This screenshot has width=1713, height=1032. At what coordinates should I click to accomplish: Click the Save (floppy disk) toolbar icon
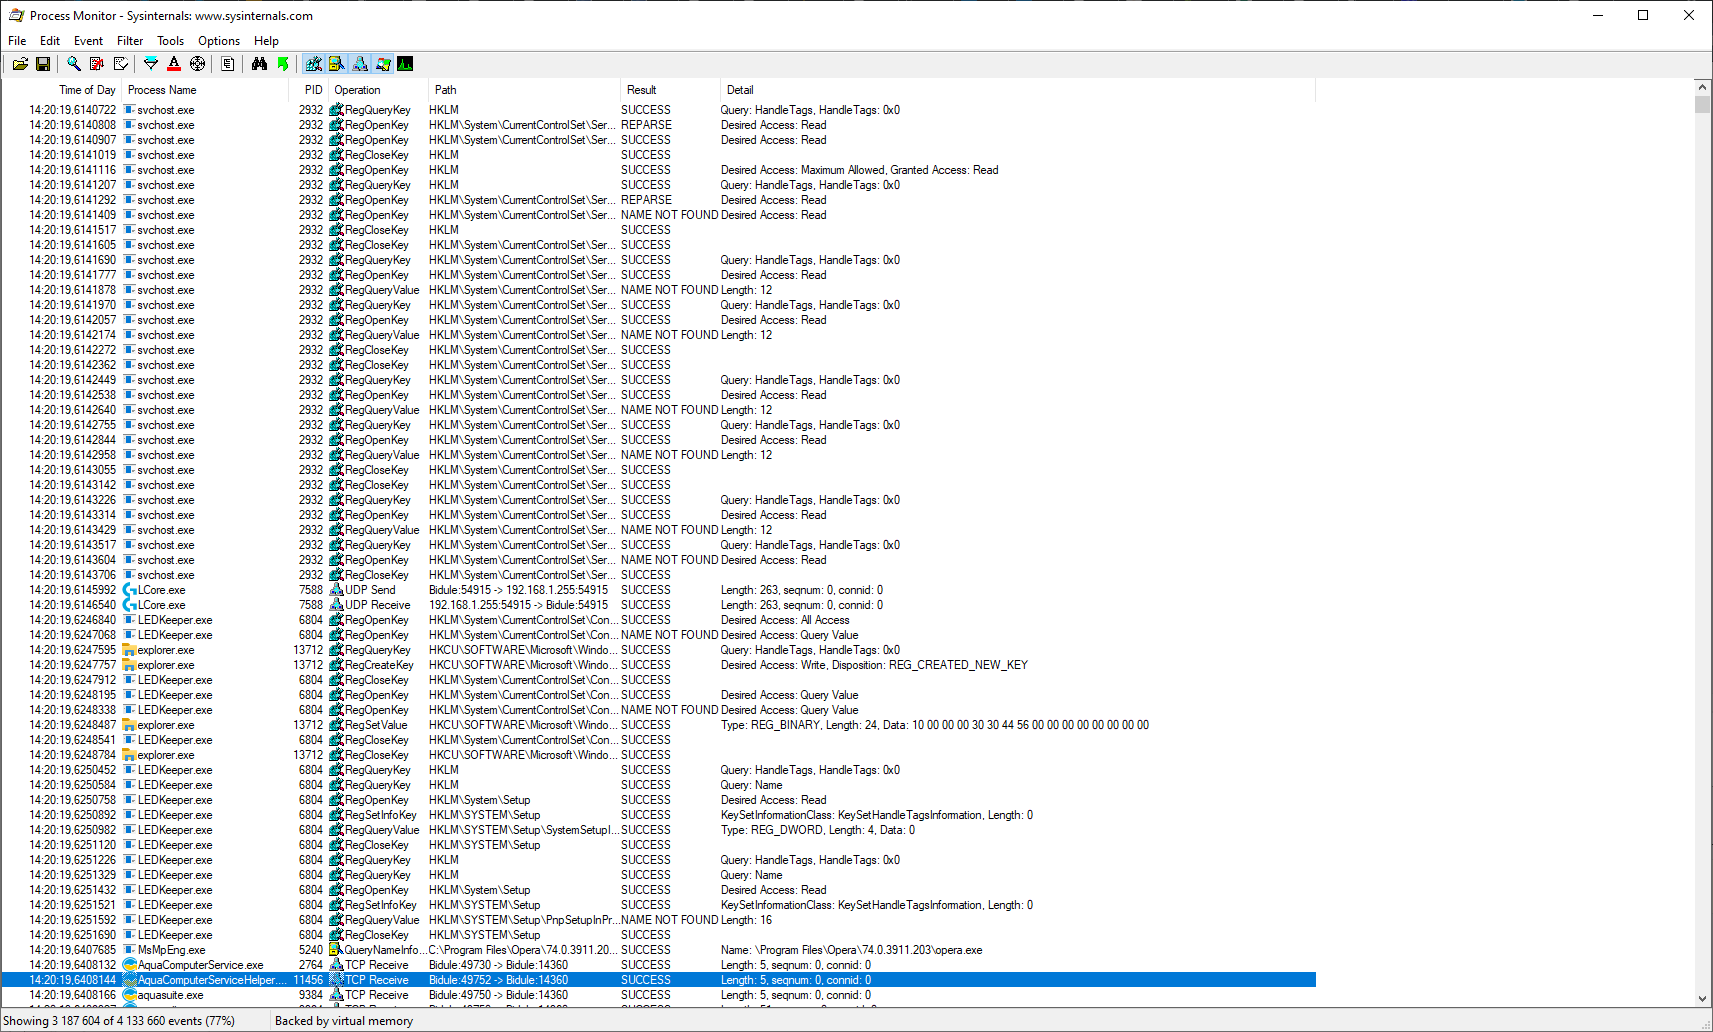click(43, 64)
